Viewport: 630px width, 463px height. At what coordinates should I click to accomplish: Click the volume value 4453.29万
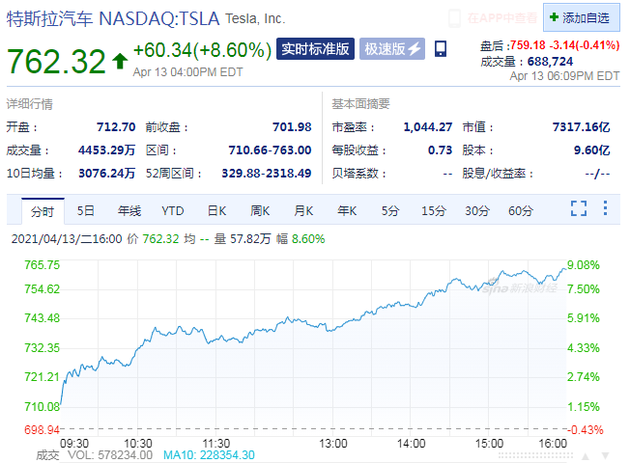[x=106, y=150]
